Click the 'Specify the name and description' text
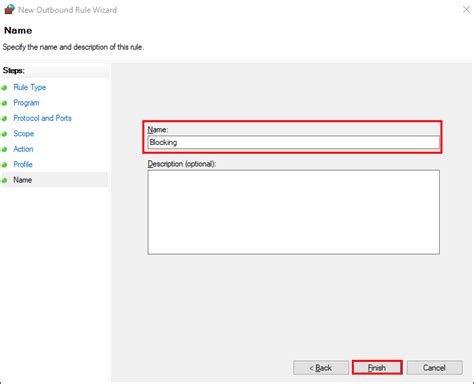 [73, 47]
